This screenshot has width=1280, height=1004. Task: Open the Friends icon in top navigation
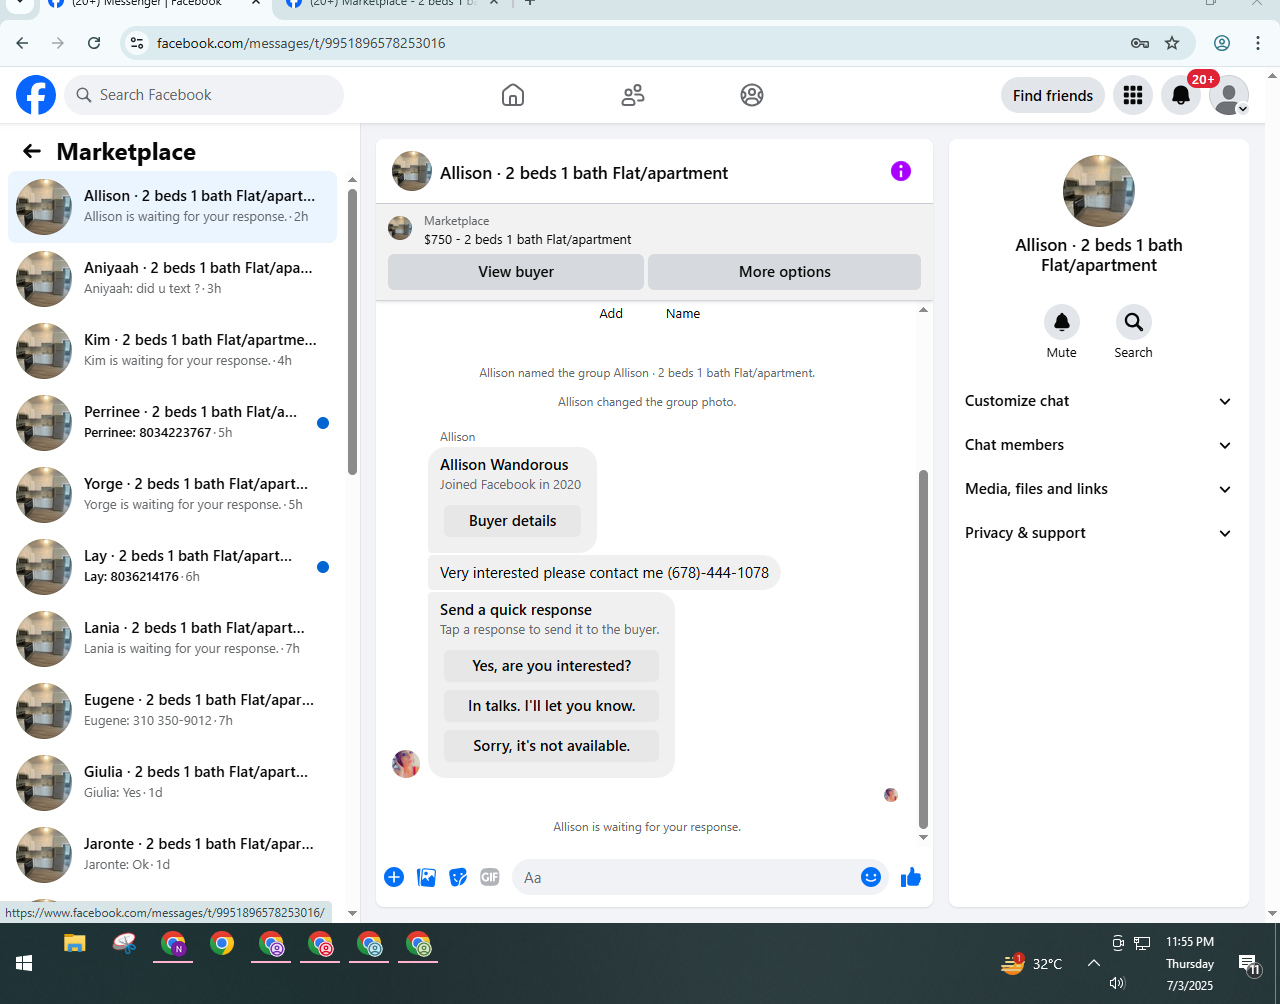click(x=633, y=95)
